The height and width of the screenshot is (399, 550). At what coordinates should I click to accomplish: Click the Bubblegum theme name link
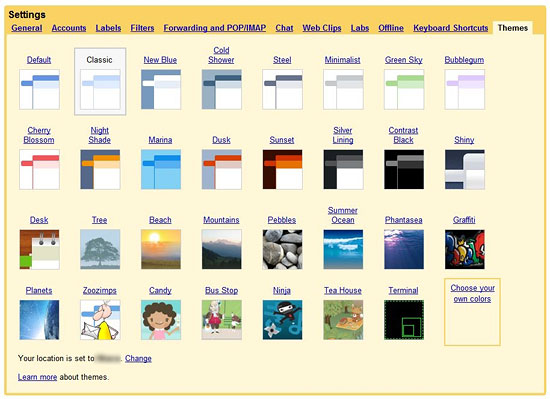(464, 60)
